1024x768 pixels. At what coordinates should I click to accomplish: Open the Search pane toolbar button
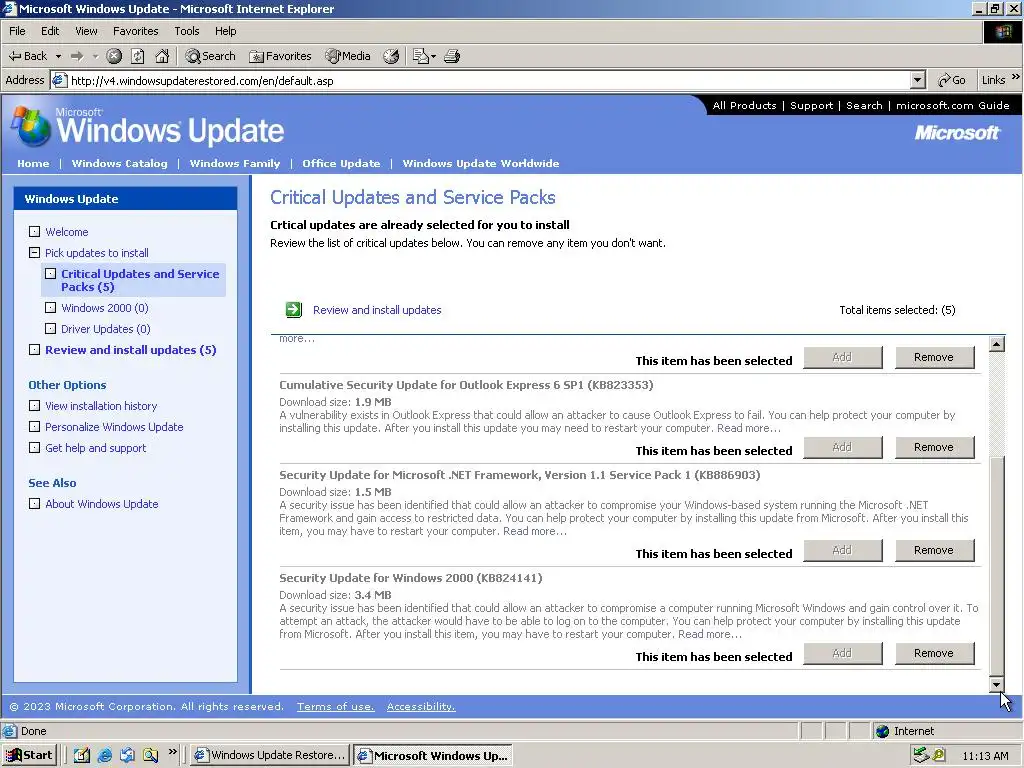pyautogui.click(x=210, y=56)
